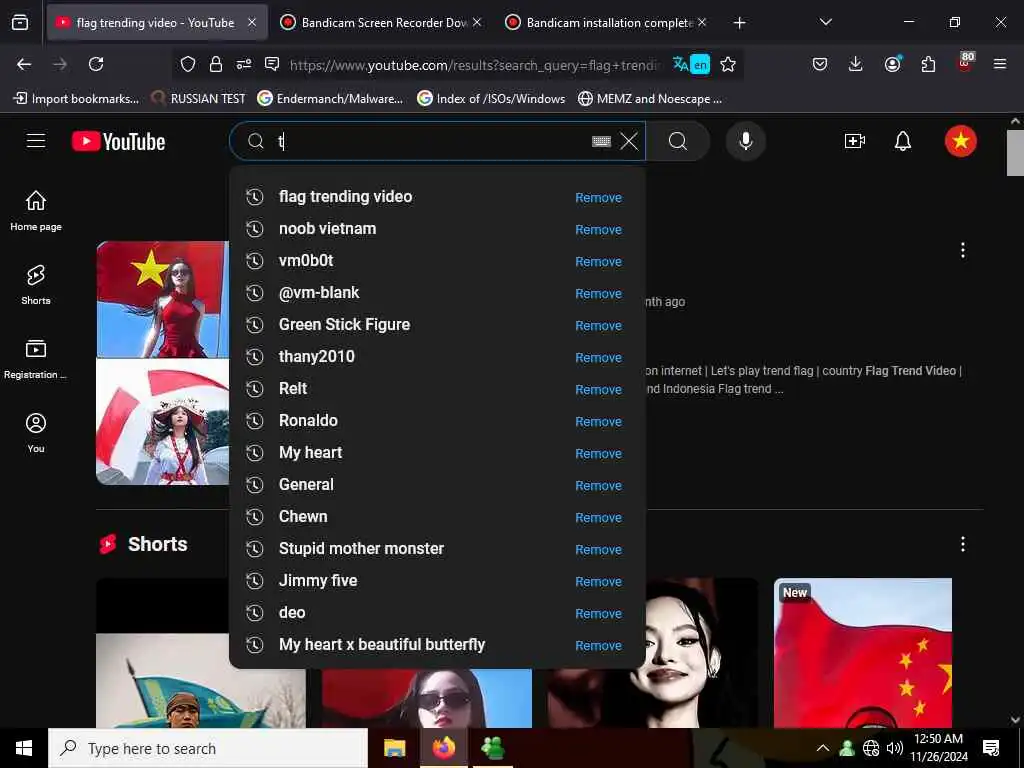This screenshot has width=1024, height=768.
Task: Open the Windows action center notifications
Action: (x=991, y=748)
